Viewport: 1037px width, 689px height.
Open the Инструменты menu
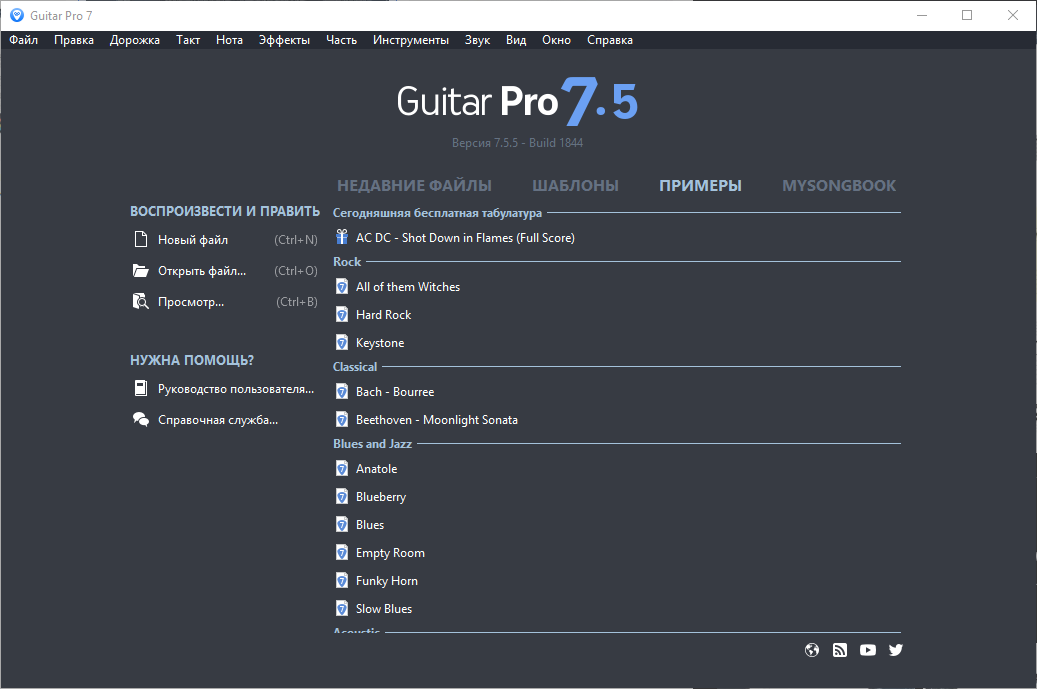pyautogui.click(x=411, y=40)
